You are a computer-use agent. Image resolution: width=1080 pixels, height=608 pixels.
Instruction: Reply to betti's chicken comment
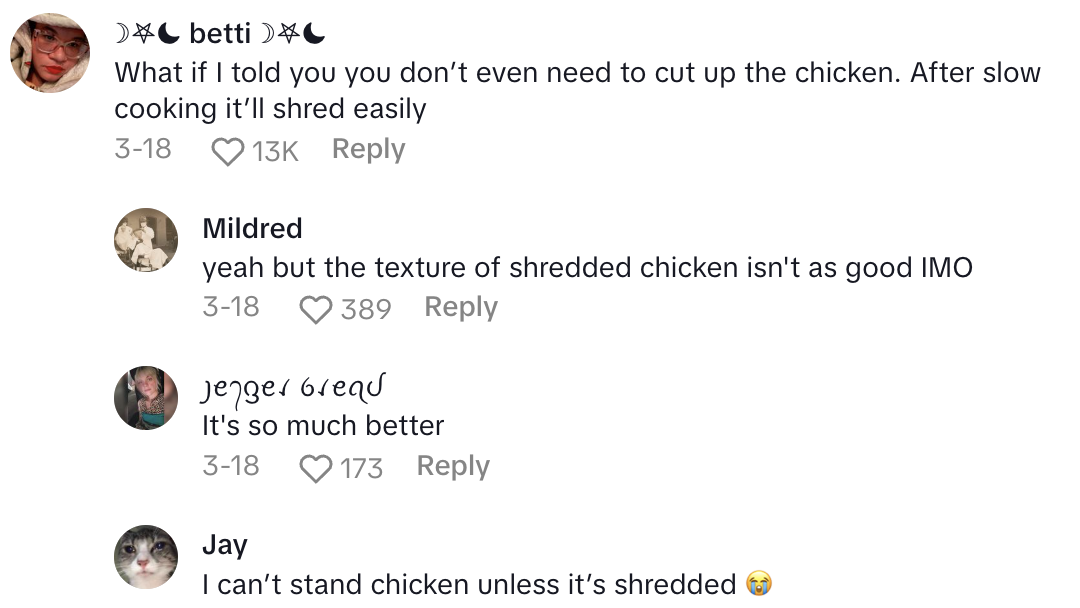(x=368, y=149)
